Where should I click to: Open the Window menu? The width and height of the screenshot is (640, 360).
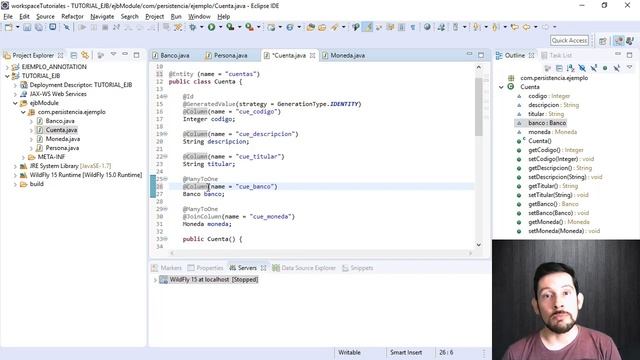click(199, 17)
